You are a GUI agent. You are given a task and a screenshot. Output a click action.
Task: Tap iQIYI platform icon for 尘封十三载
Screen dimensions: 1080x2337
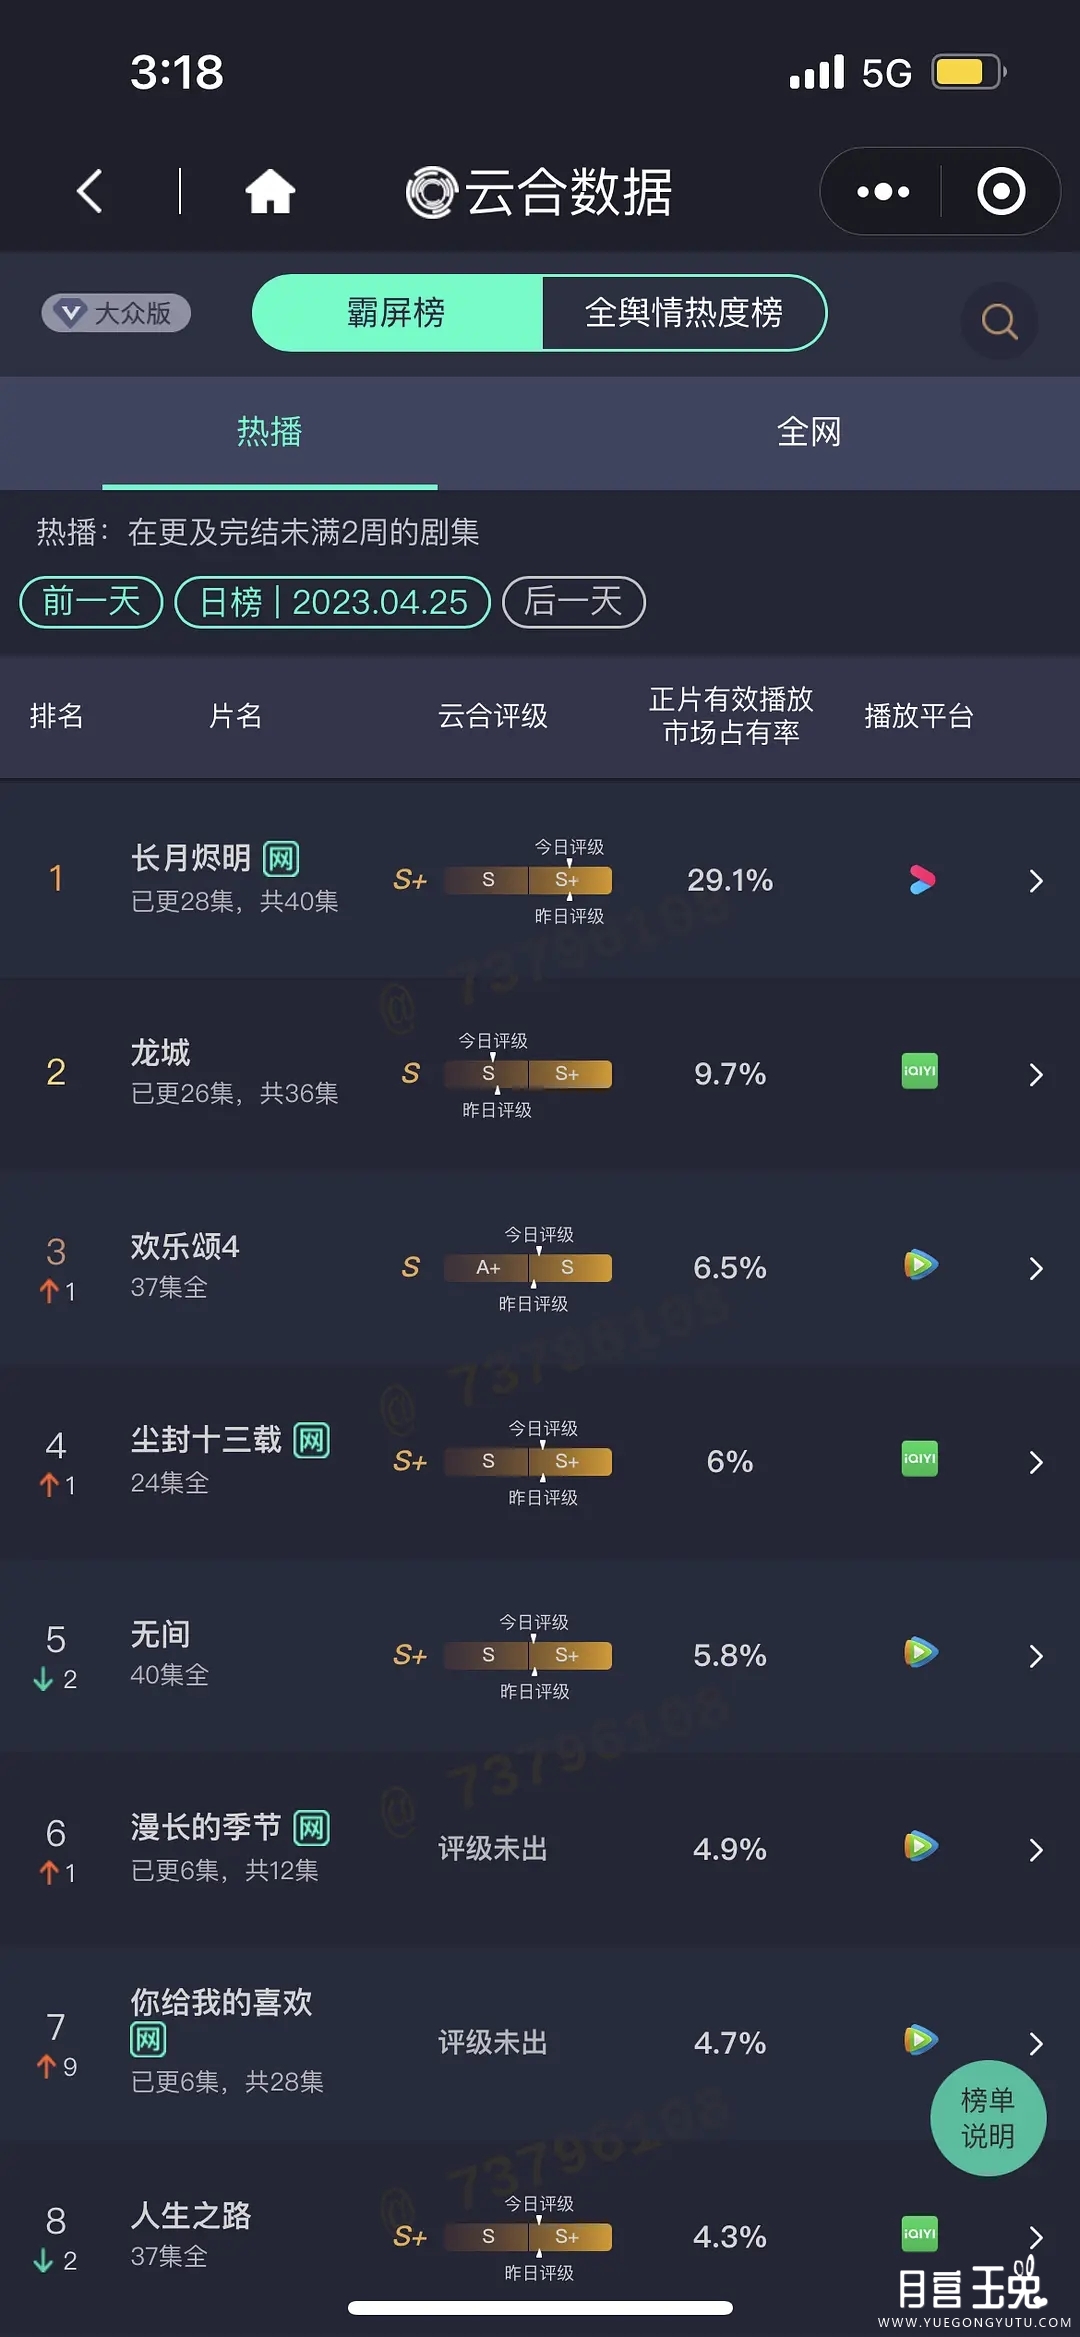click(x=919, y=1459)
